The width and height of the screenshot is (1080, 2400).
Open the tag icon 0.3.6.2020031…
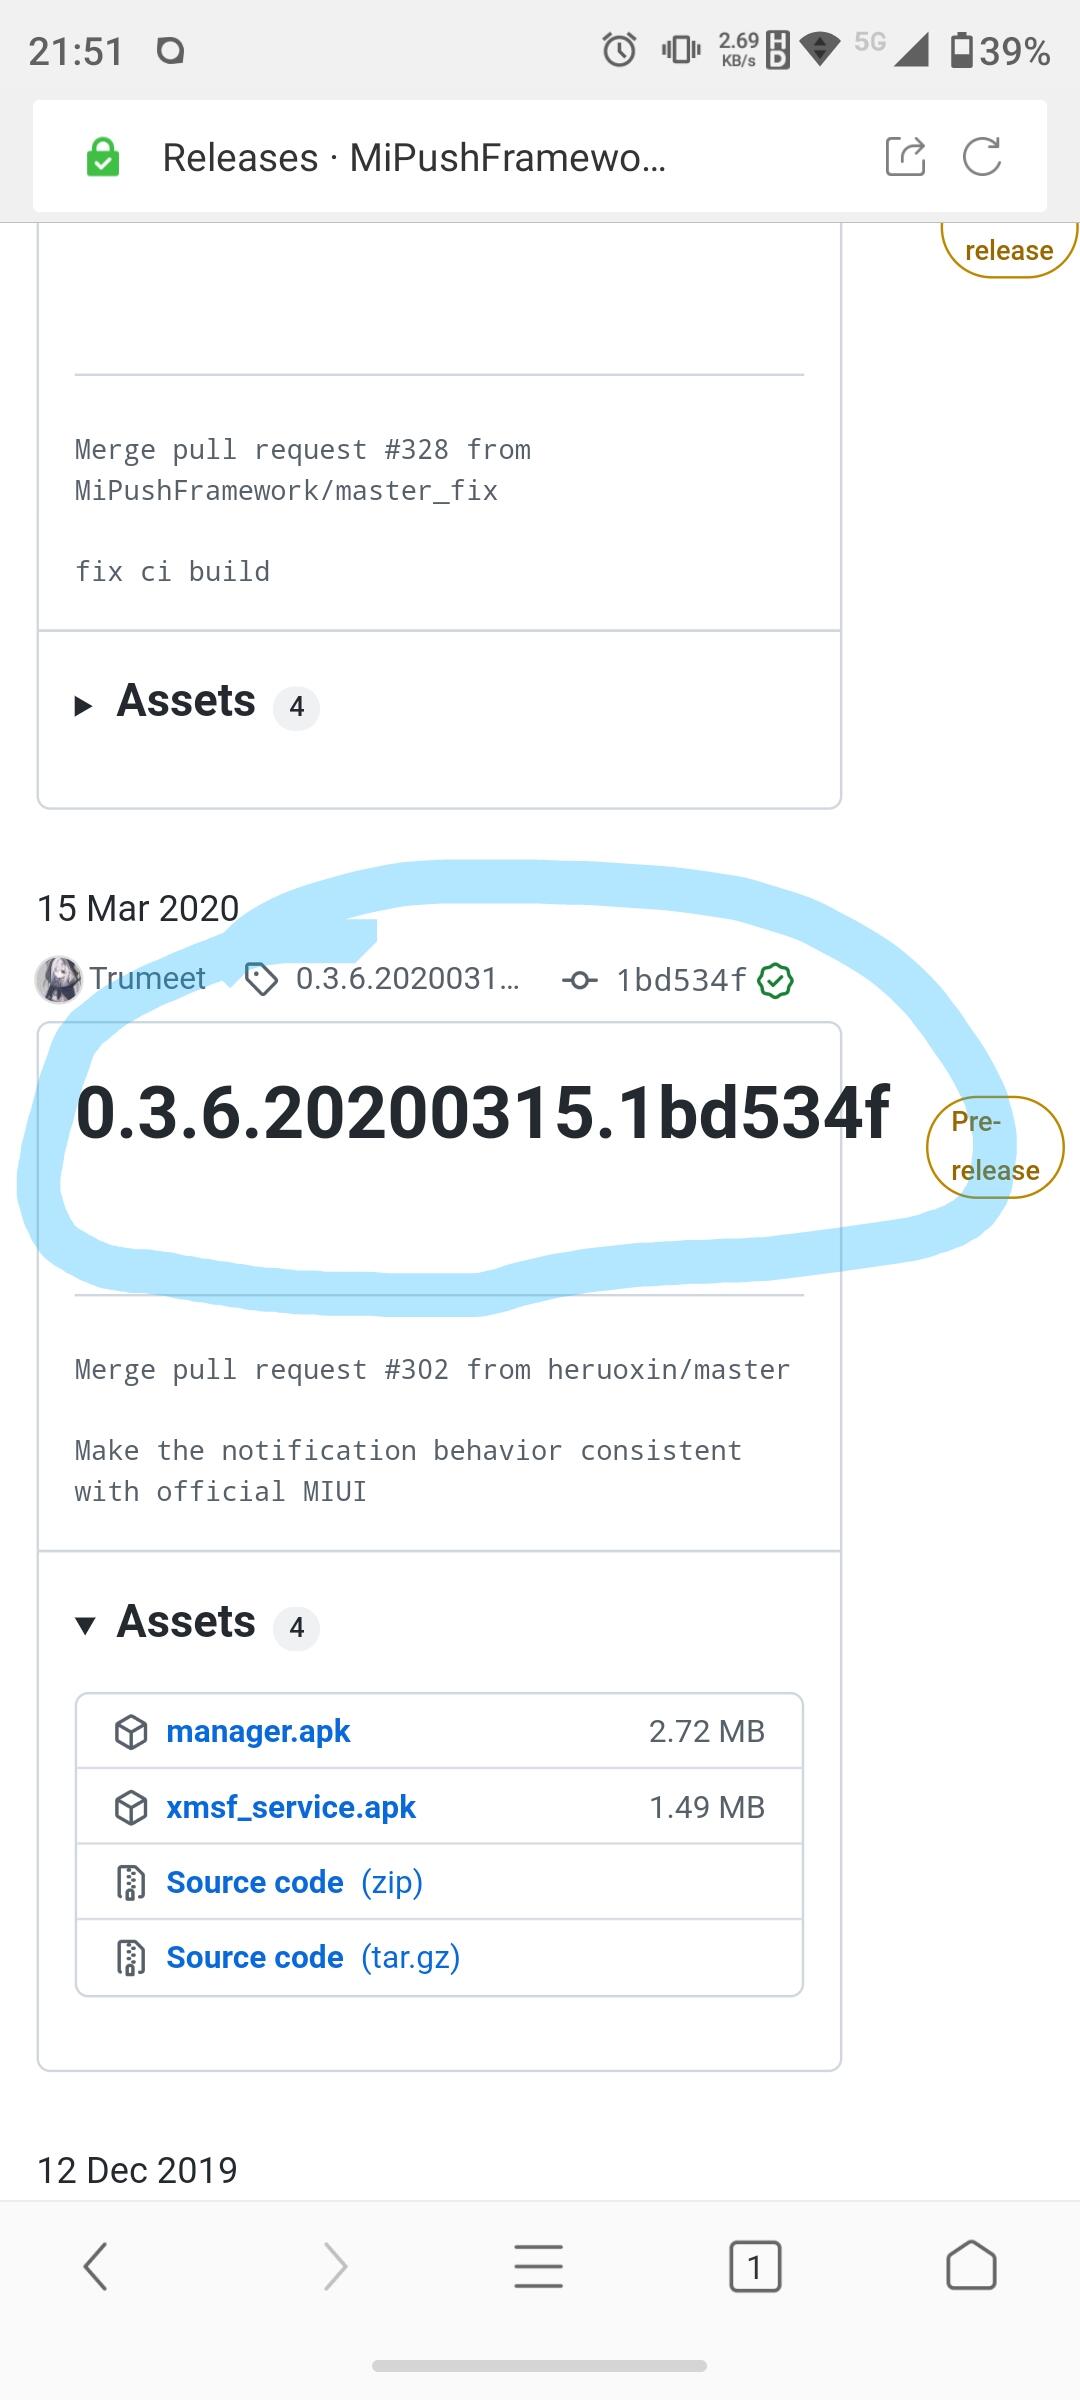[x=262, y=980]
